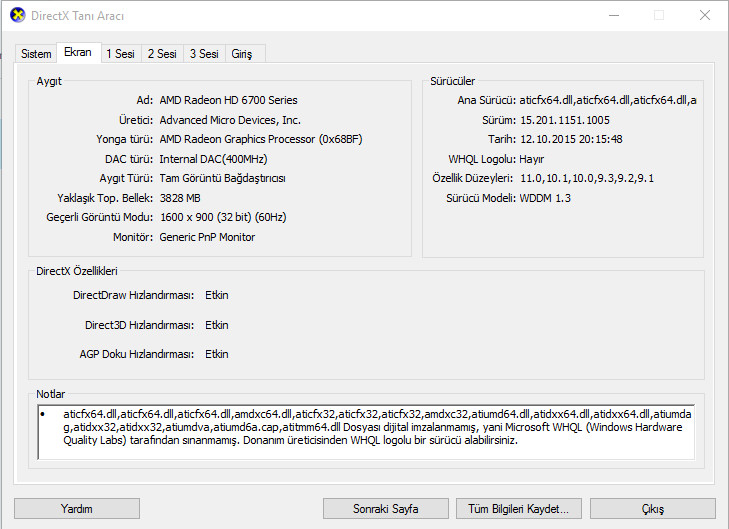The height and width of the screenshot is (529, 729).
Task: Switch to the Sistem tab
Action: 36,54
